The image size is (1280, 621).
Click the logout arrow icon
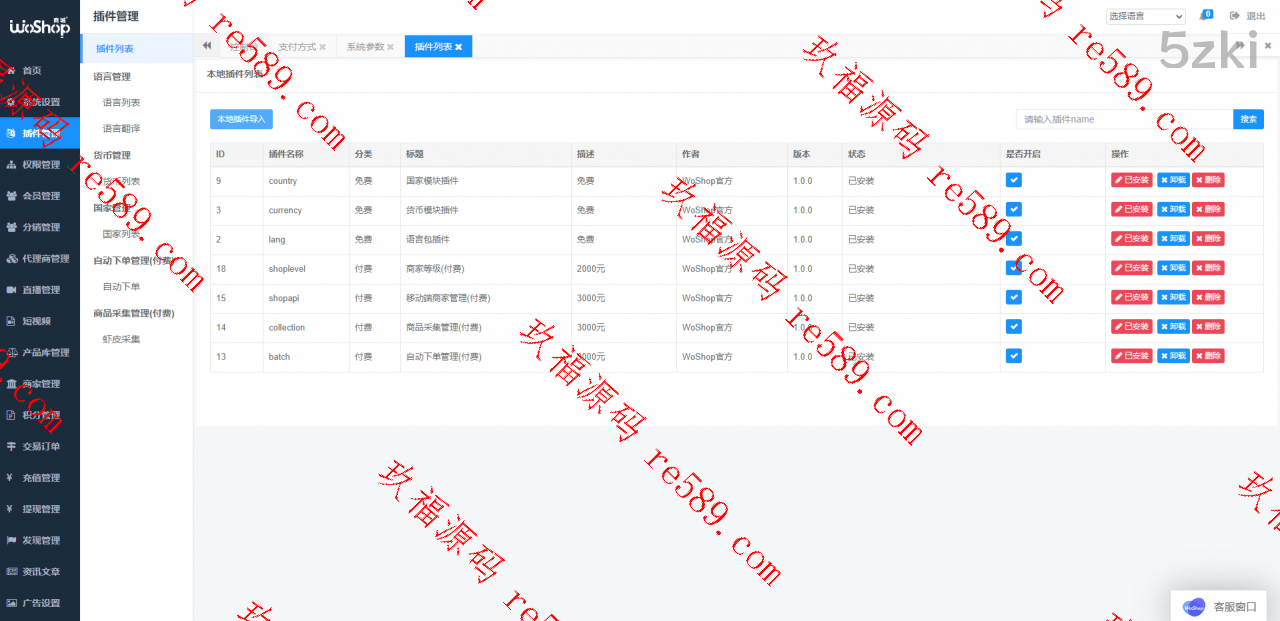[x=1234, y=16]
